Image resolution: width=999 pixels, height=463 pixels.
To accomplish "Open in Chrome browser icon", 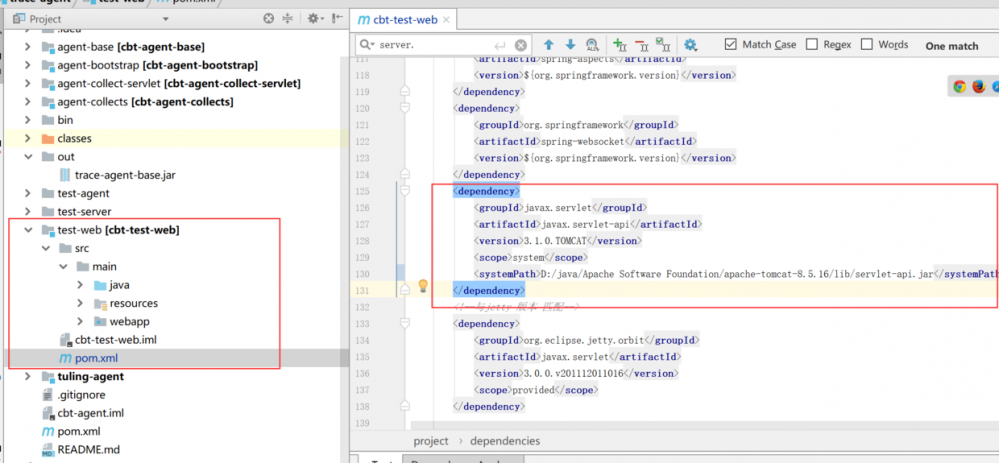I will [959, 87].
